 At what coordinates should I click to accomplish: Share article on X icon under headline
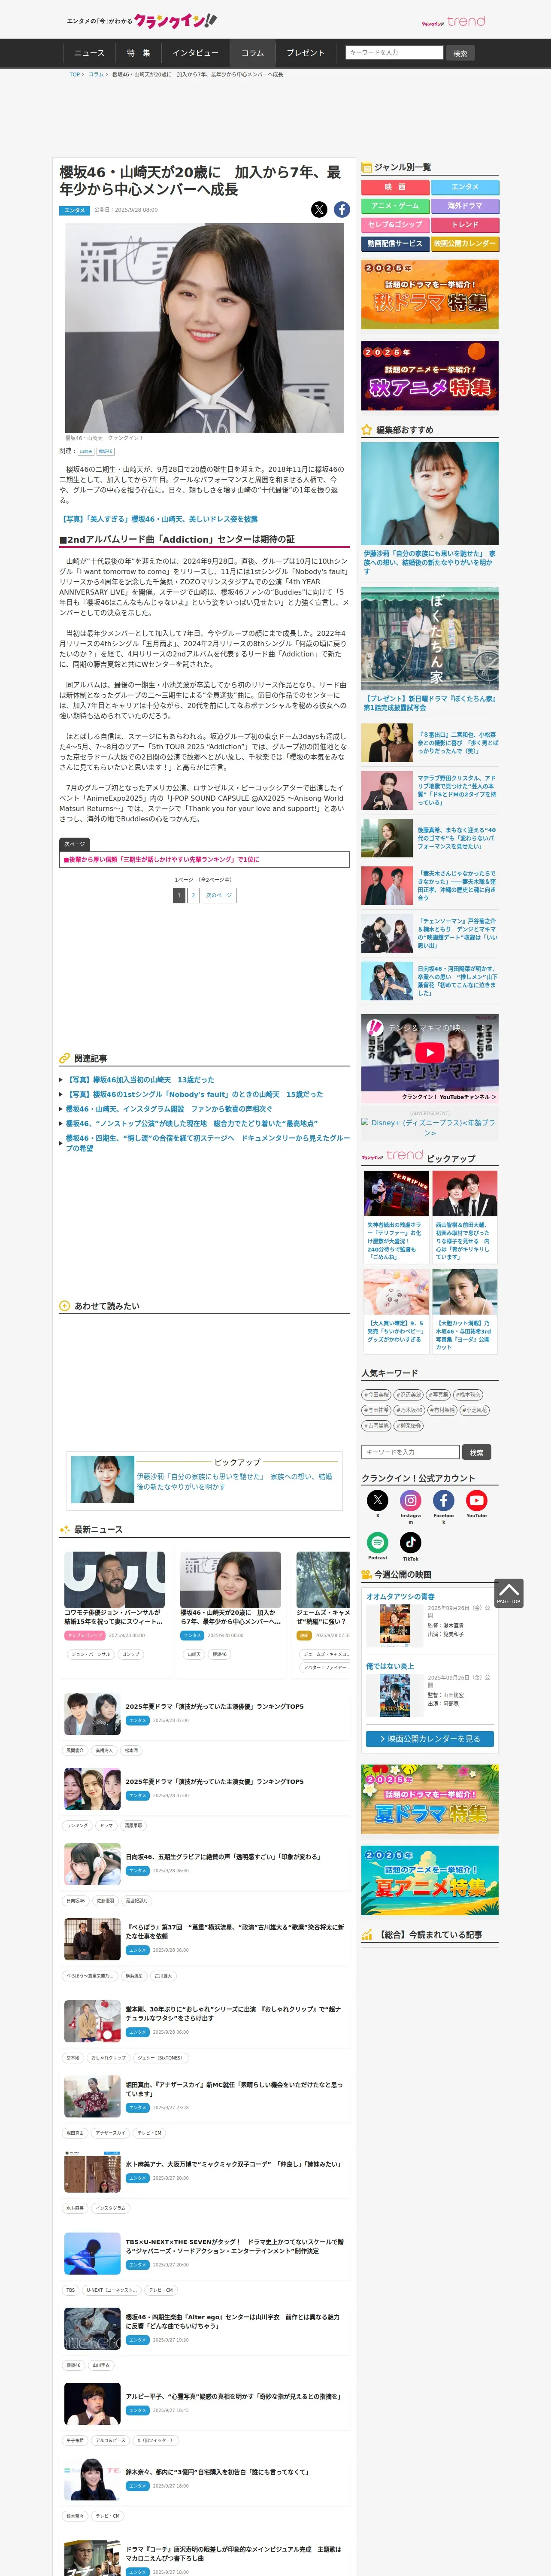pos(319,209)
